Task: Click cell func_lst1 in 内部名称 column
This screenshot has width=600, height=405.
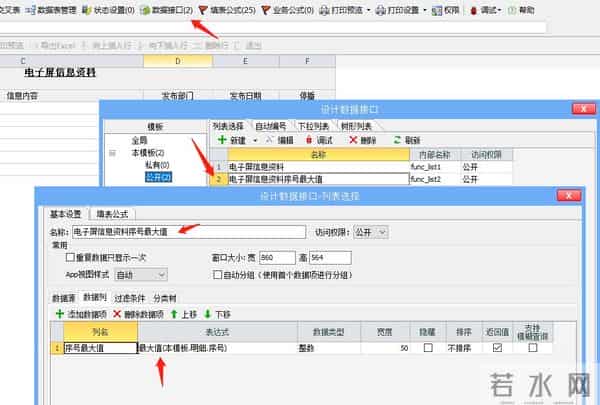Action: pos(435,167)
